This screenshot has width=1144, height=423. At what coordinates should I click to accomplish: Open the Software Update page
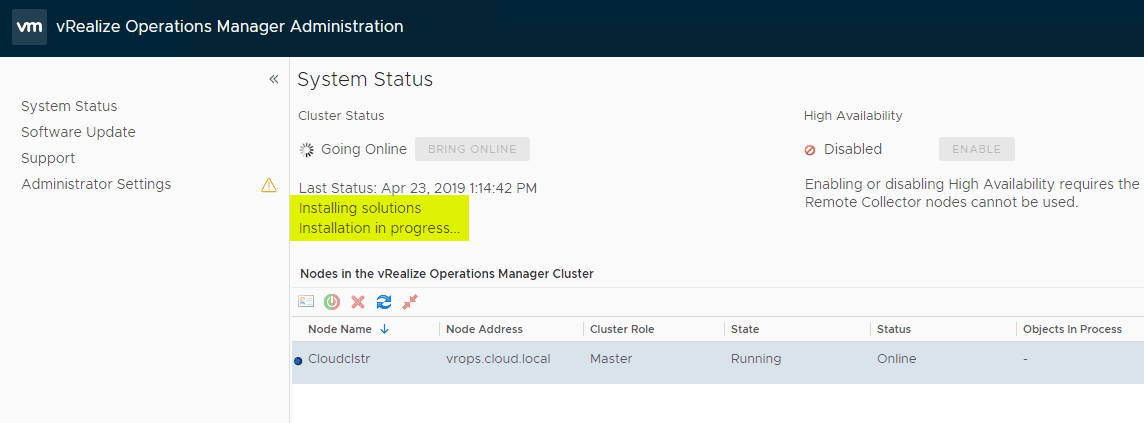[78, 132]
